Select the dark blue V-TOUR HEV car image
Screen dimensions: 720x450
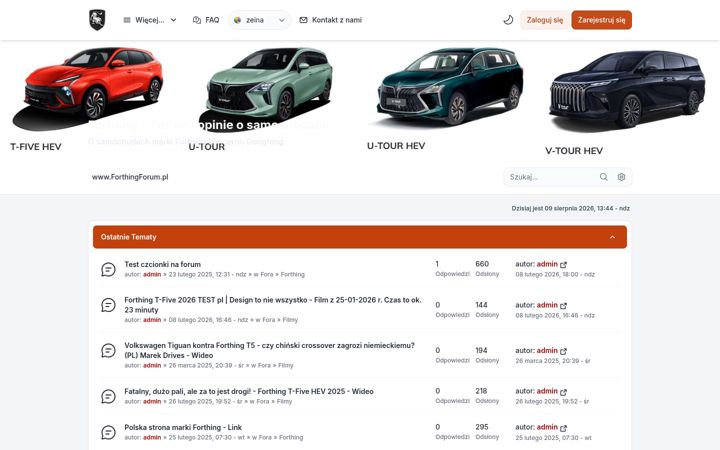627,90
